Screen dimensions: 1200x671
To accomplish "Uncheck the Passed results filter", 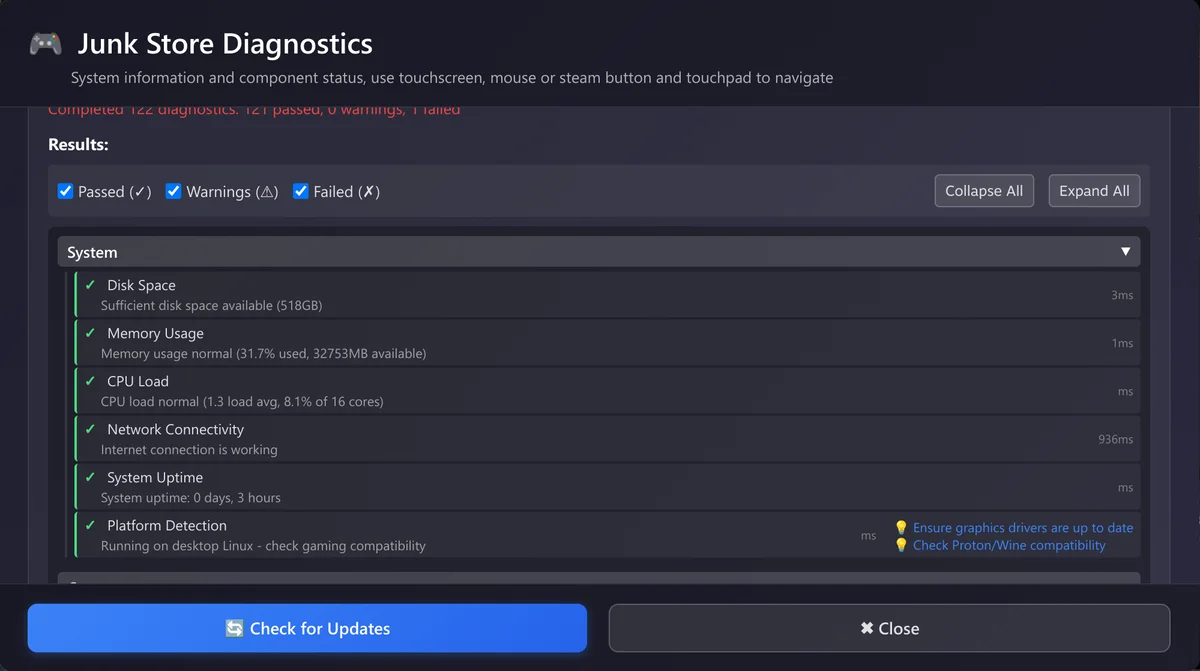I will [65, 190].
